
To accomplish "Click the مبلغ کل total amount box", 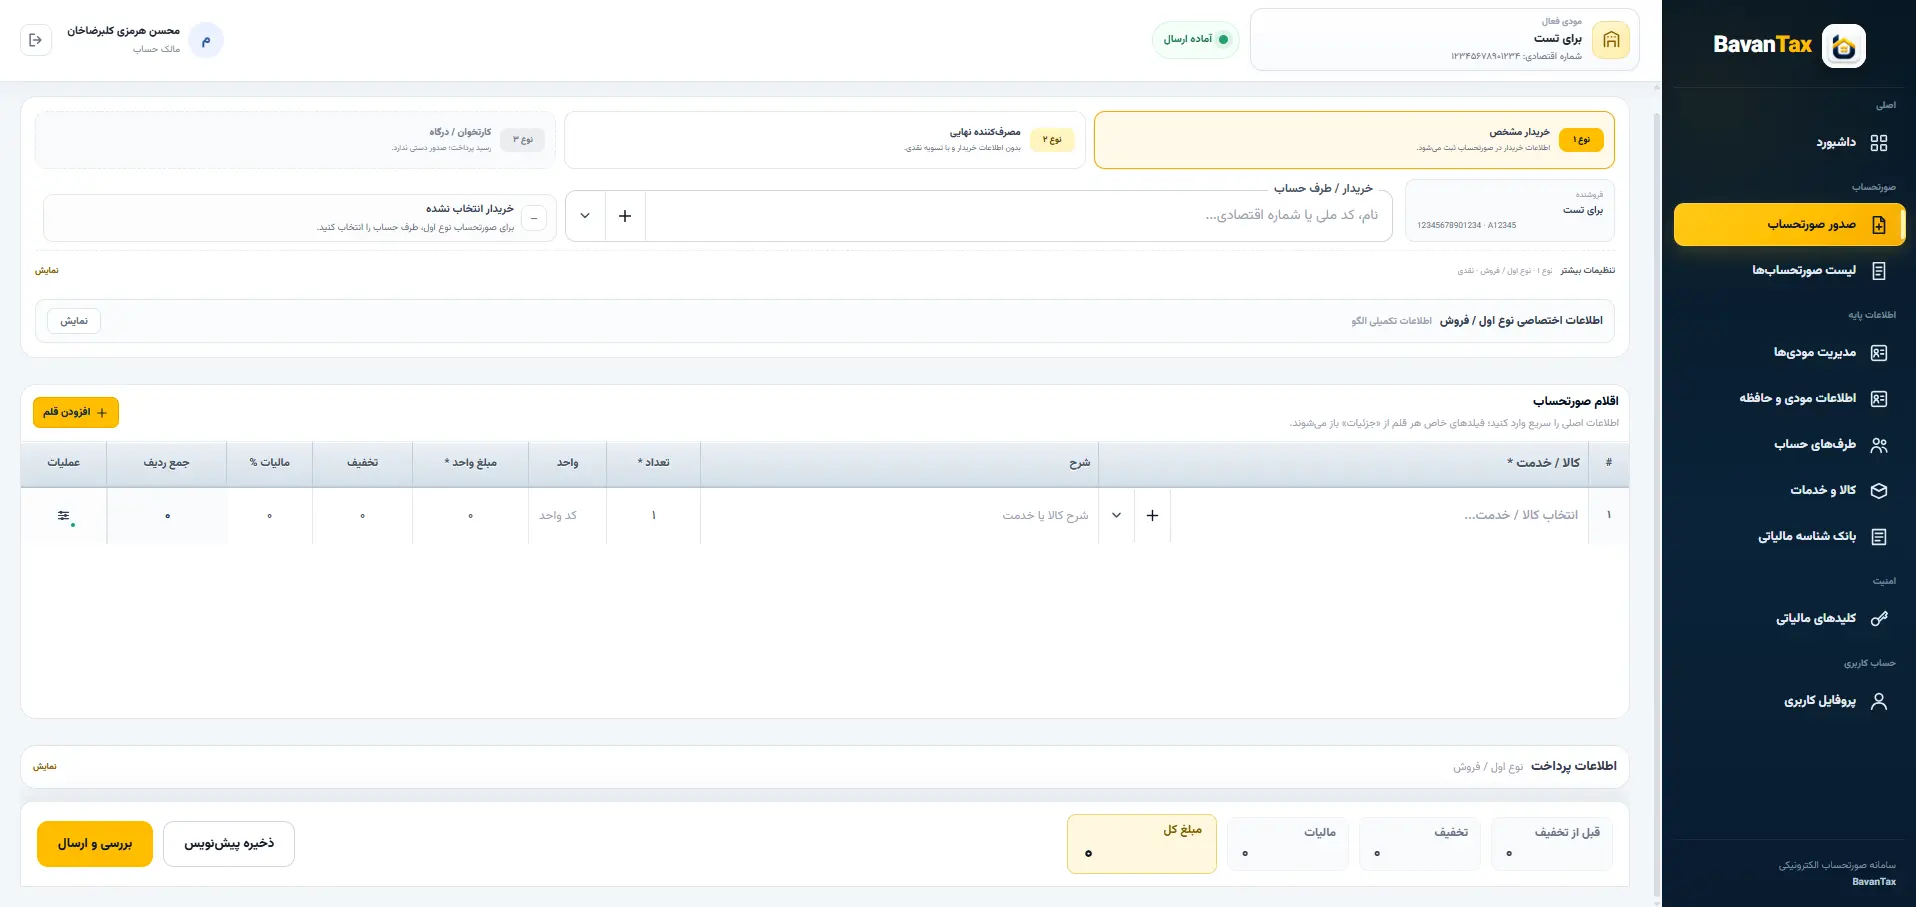I will coord(1142,844).
